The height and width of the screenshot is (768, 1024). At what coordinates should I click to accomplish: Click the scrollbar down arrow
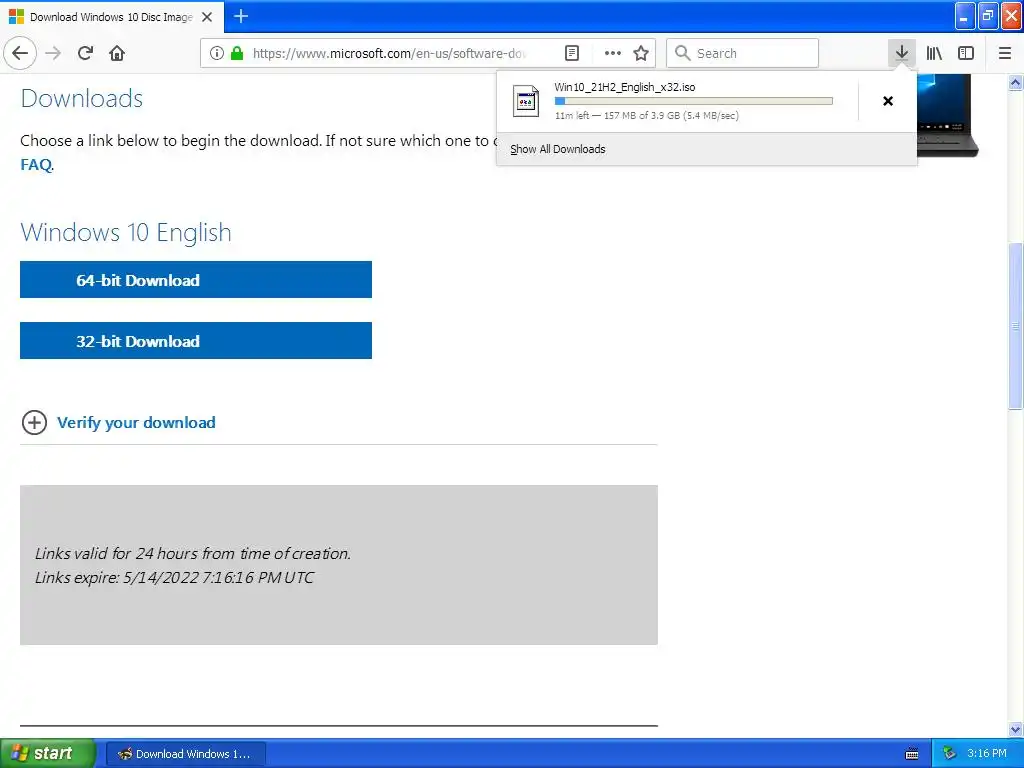(1016, 729)
